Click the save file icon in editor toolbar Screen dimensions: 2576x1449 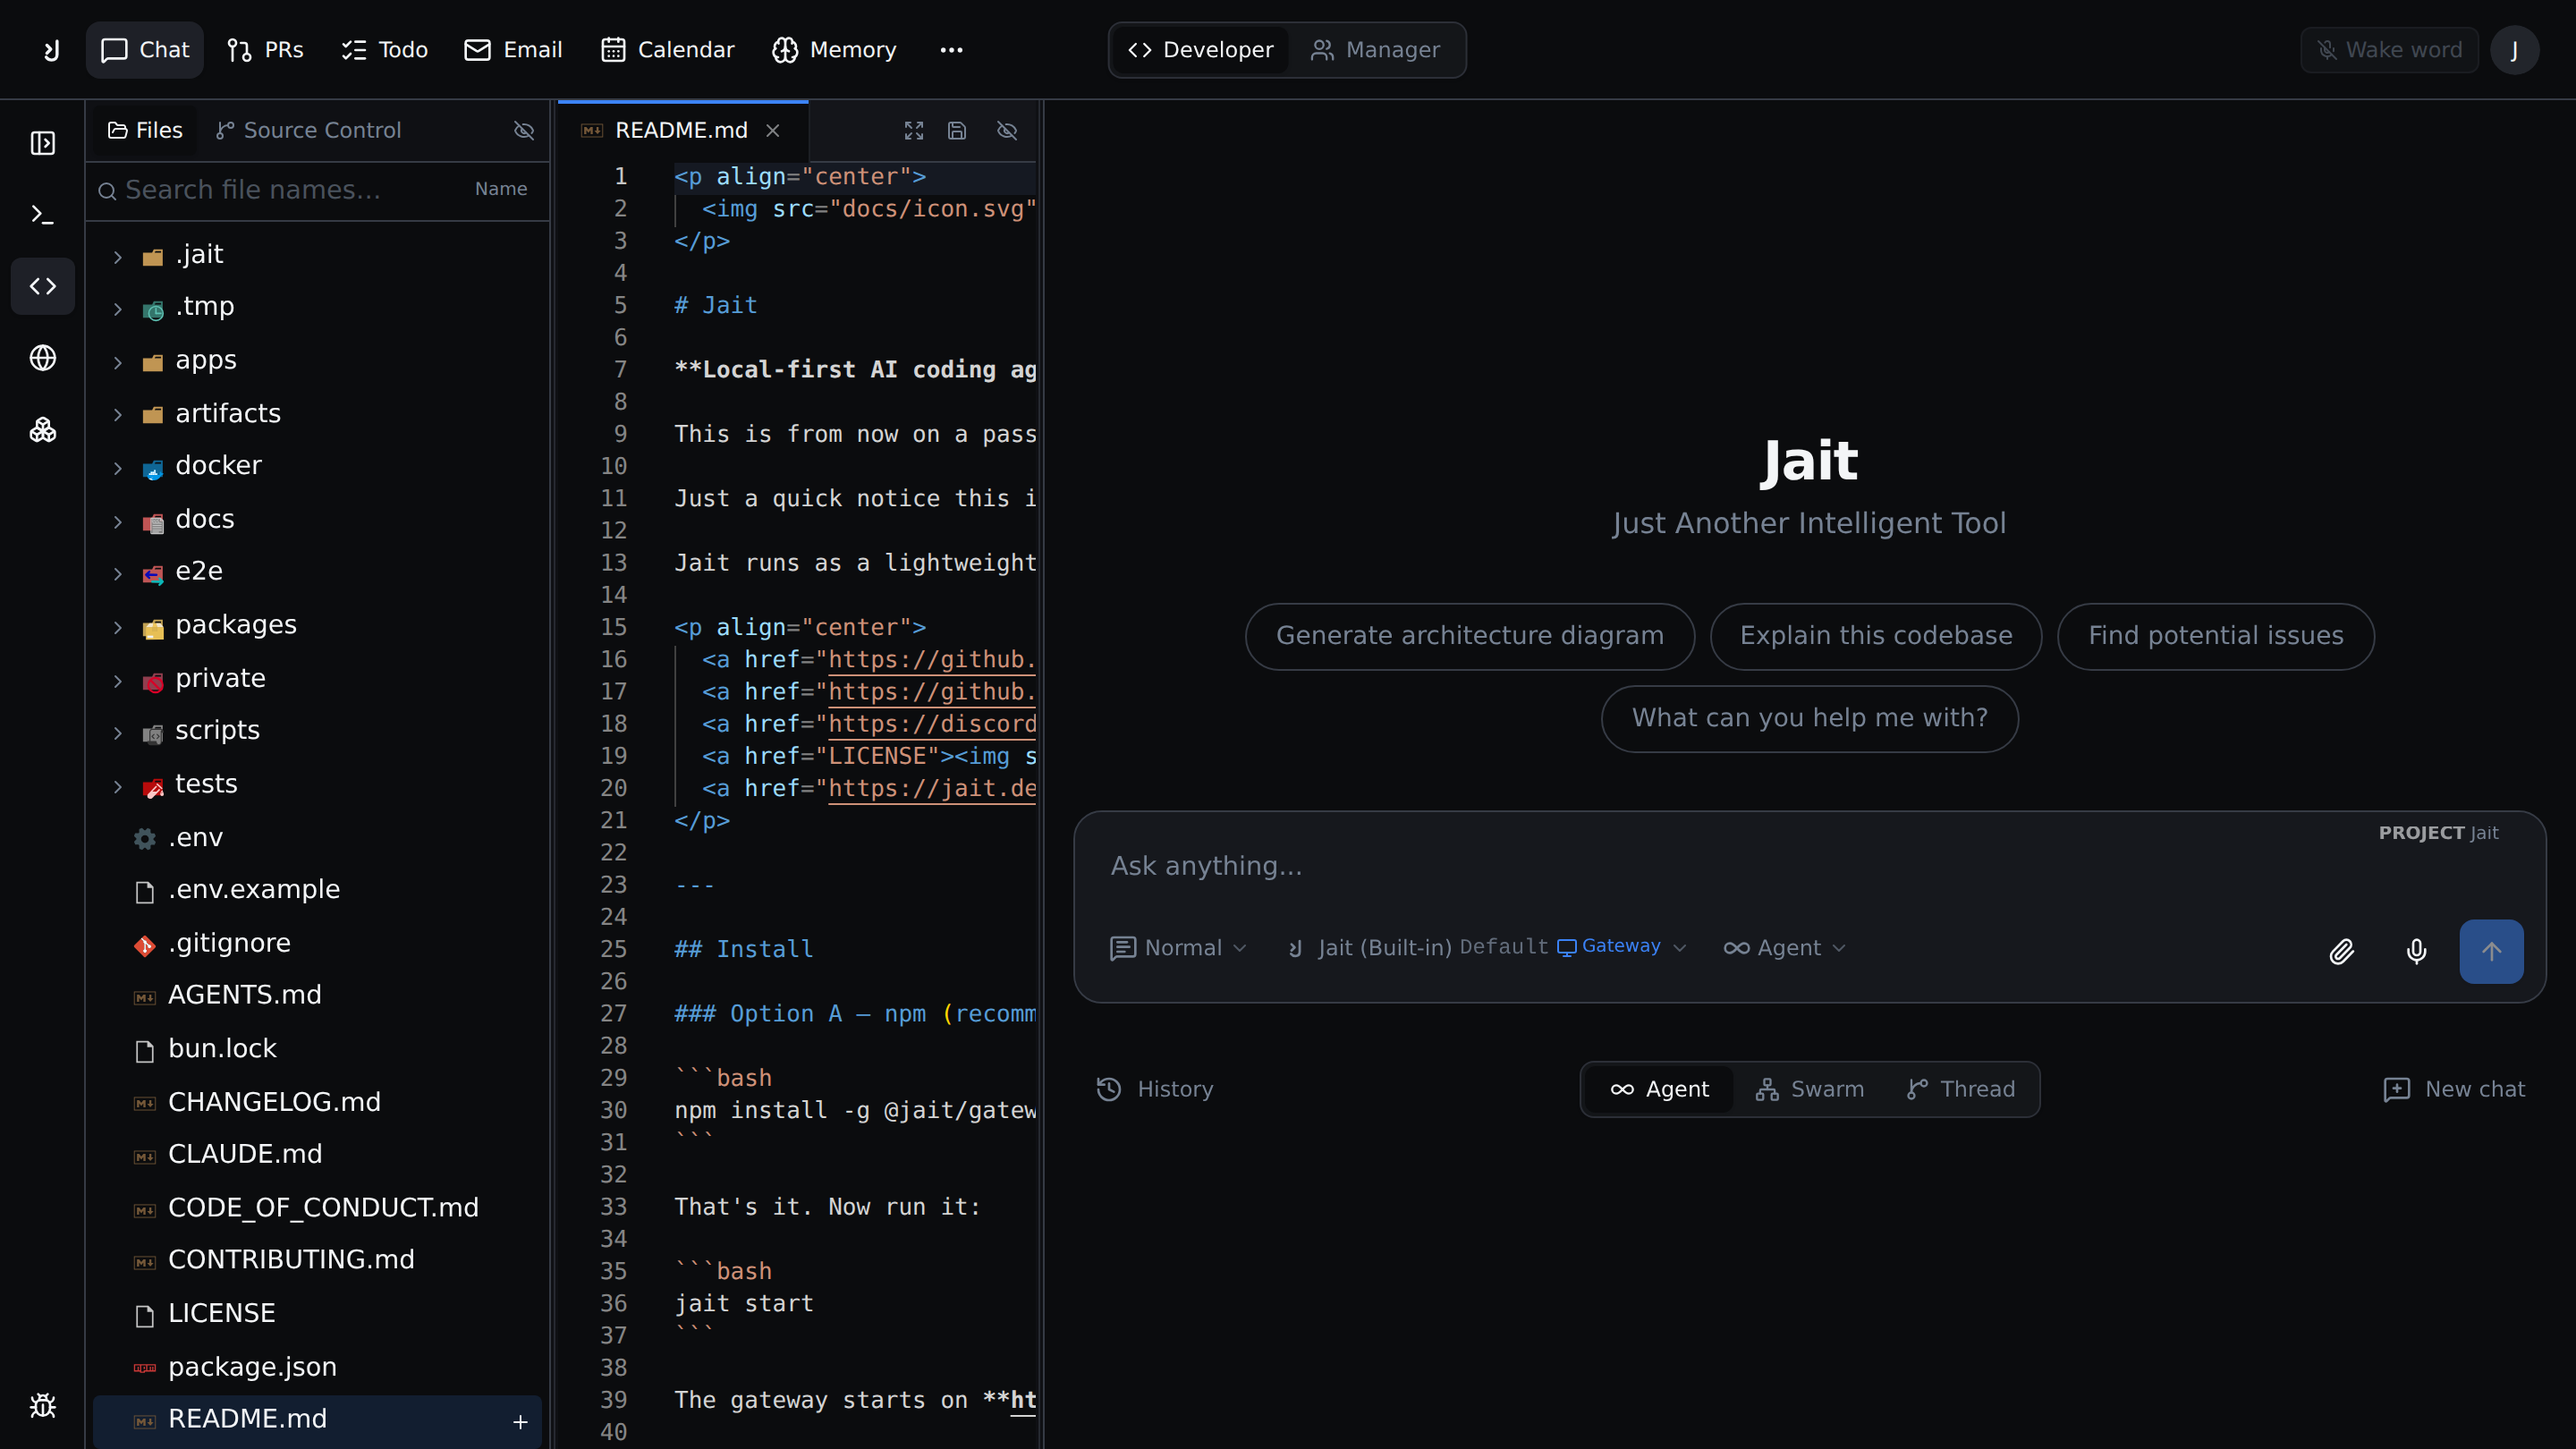(957, 131)
